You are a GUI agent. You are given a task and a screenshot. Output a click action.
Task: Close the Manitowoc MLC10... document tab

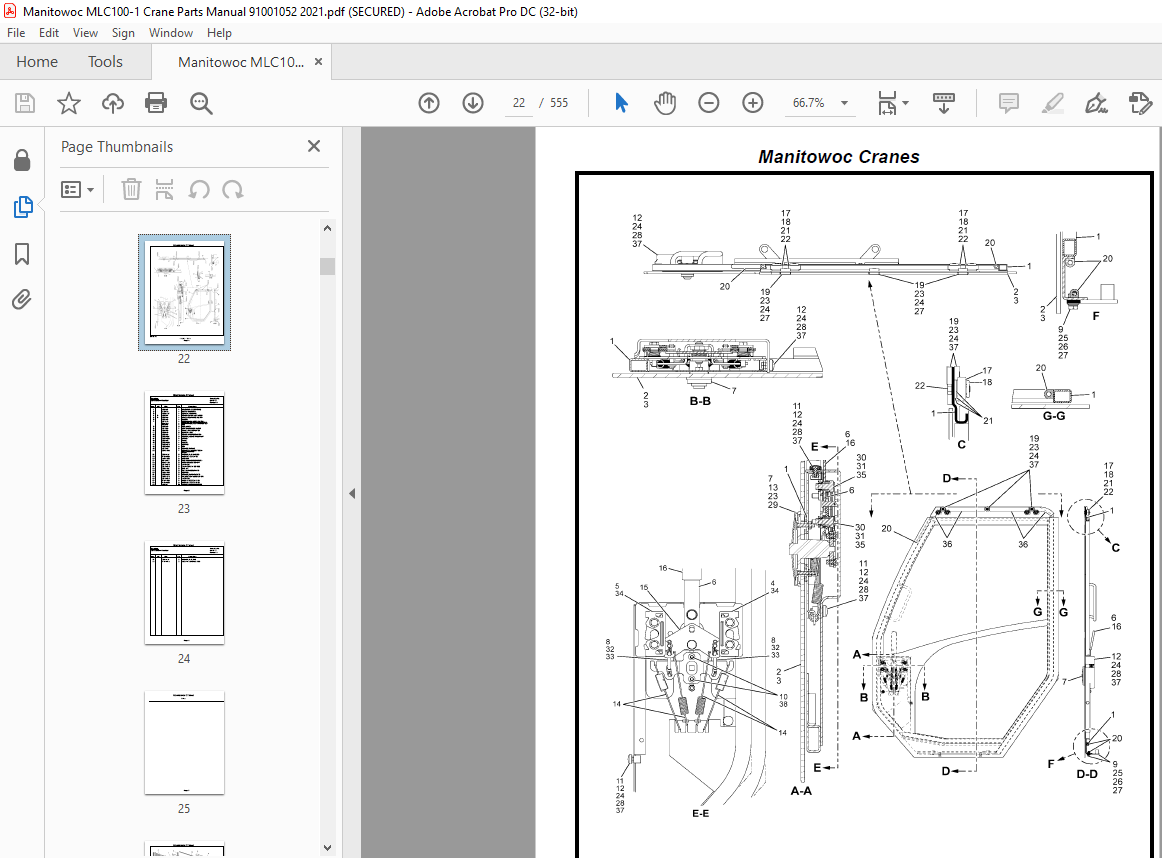click(x=319, y=61)
